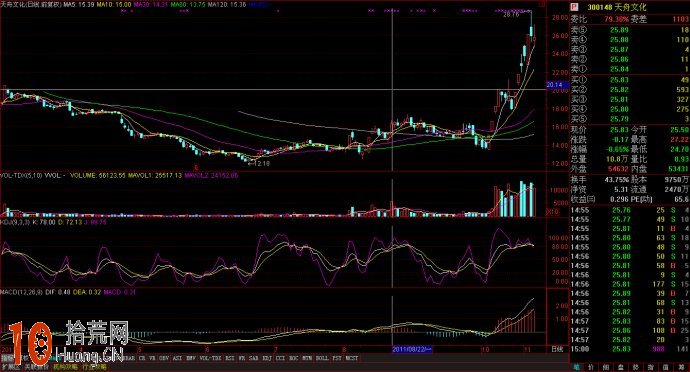Choose the OBV indicator tab
This screenshot has width=690, height=372.
(164, 358)
